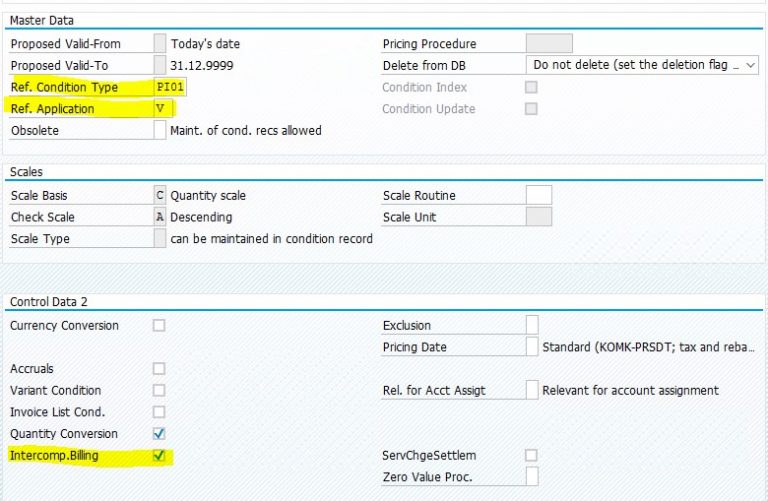This screenshot has height=501, width=768.
Task: Click the Proposed Valid-From field
Action: pos(160,44)
